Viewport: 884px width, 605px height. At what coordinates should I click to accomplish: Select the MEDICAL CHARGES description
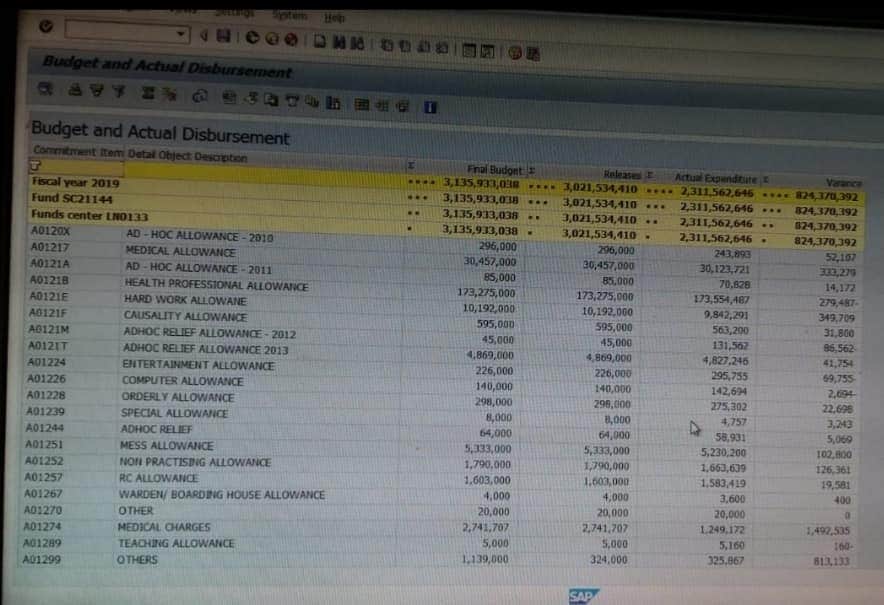tap(164, 527)
